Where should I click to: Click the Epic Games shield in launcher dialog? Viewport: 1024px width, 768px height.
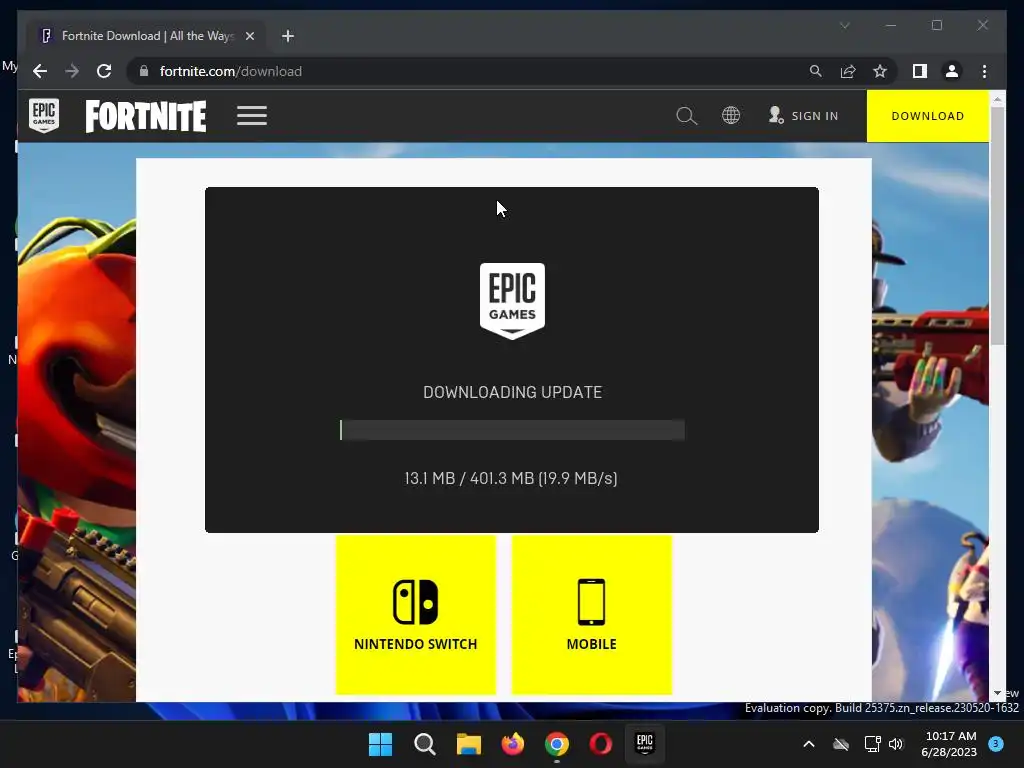click(512, 301)
